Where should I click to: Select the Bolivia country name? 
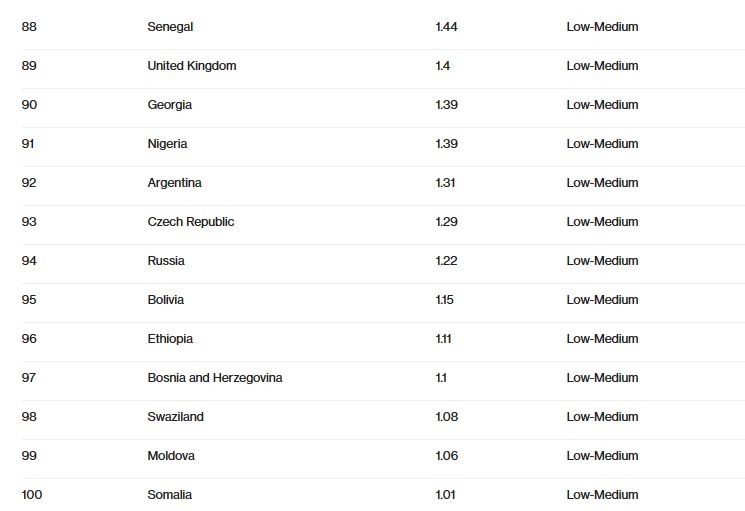click(166, 300)
